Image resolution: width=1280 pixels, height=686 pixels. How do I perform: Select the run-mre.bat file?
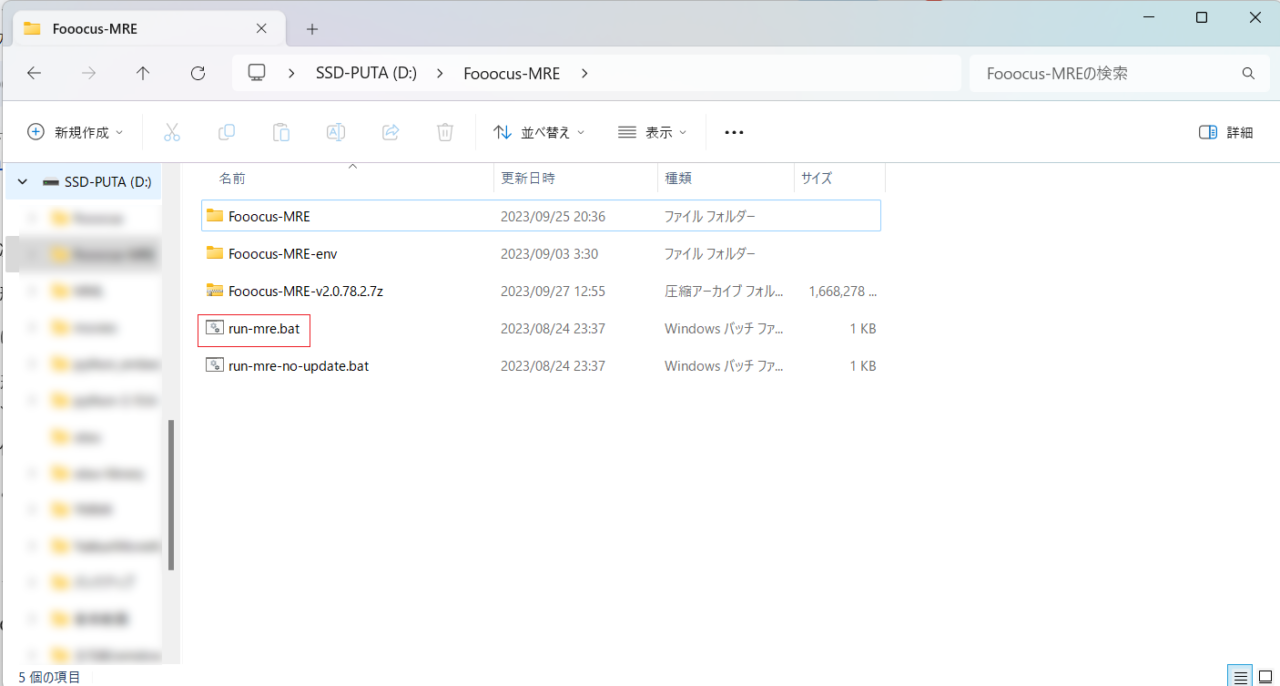(x=264, y=328)
